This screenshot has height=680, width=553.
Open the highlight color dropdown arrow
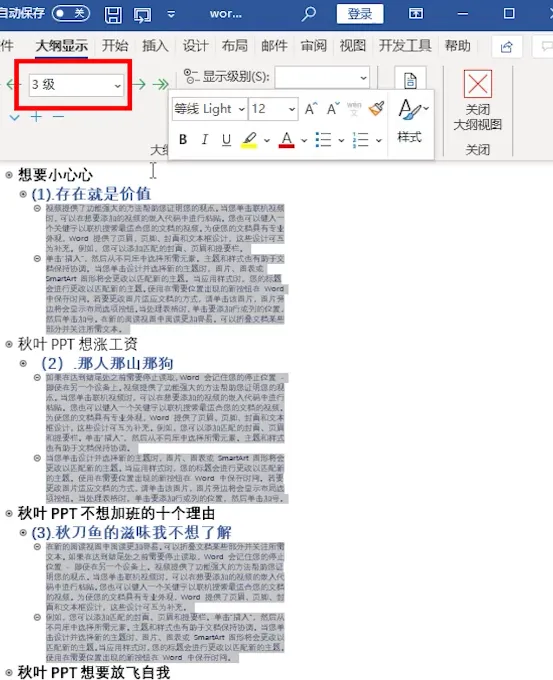click(267, 140)
